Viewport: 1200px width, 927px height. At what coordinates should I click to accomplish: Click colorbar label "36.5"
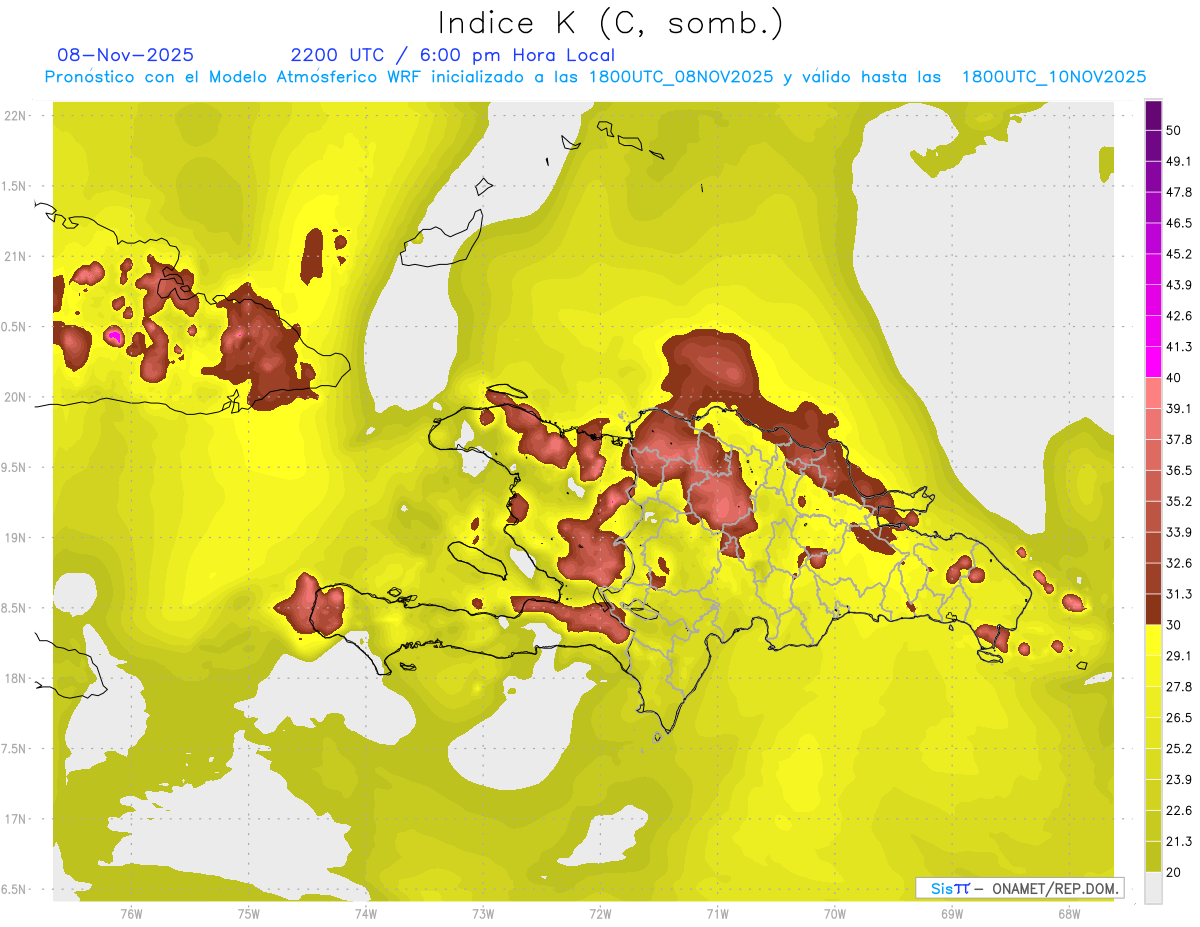click(1178, 471)
